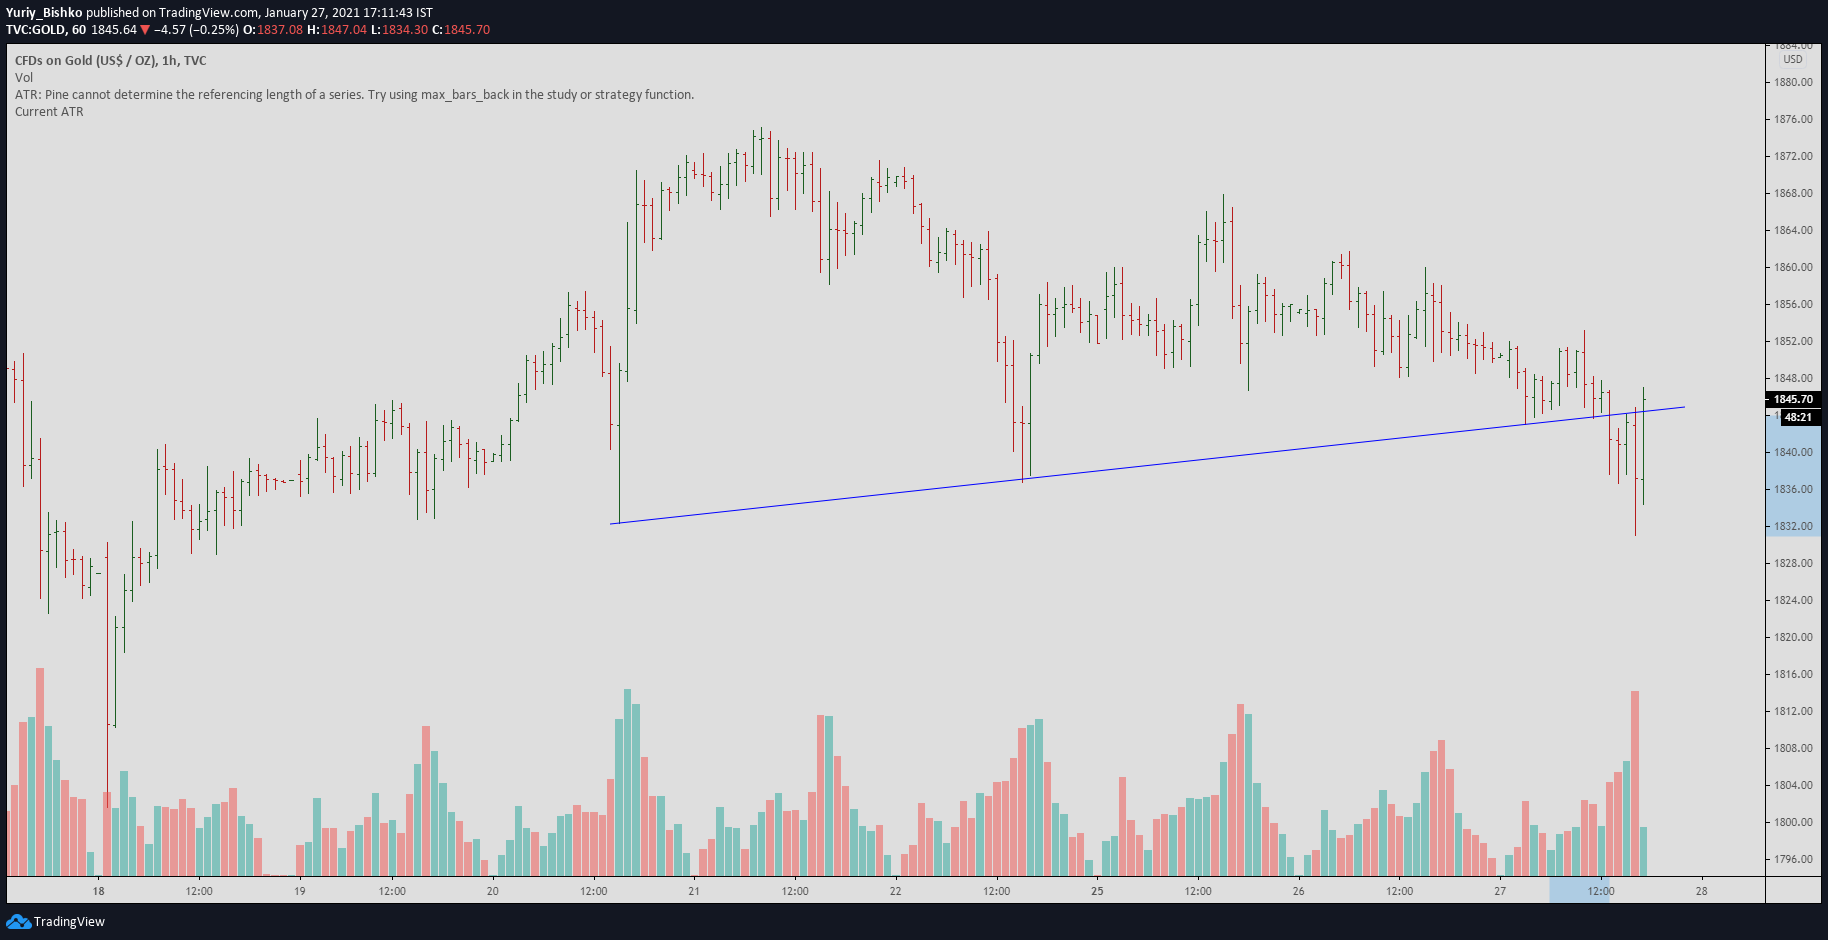This screenshot has height=940, width=1828.
Task: Open the Yuriy_Bishko author name
Action: [44, 13]
